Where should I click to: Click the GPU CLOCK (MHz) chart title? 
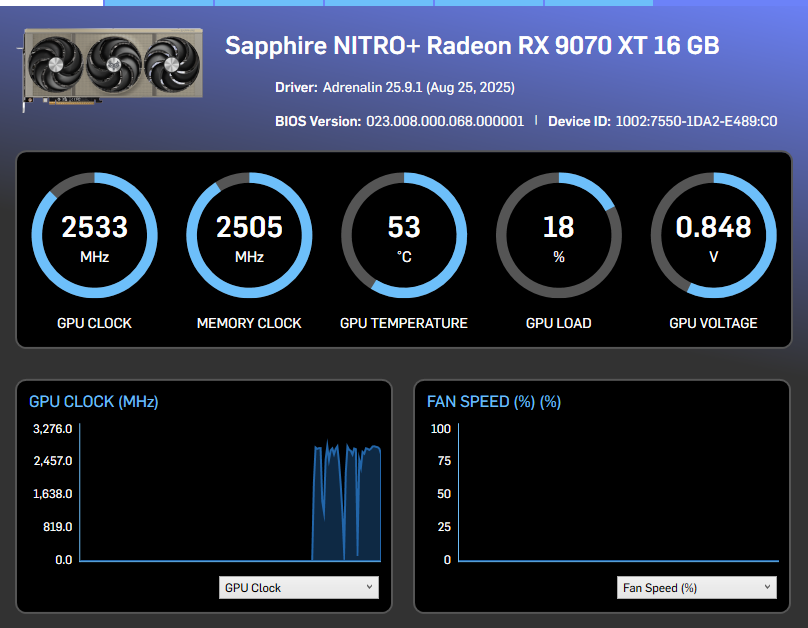(93, 402)
